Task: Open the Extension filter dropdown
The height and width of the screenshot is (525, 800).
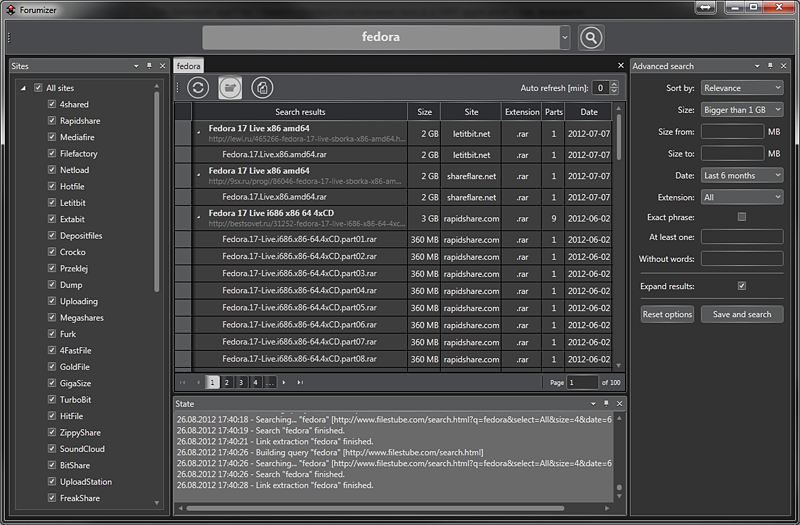Action: pyautogui.click(x=742, y=197)
